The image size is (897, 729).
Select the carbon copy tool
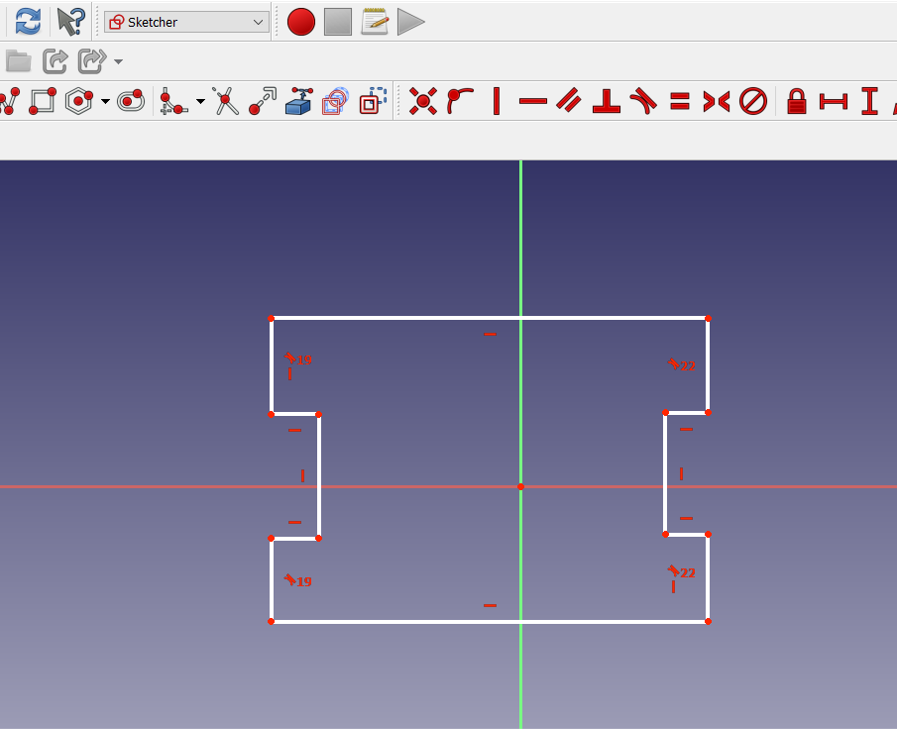point(336,101)
